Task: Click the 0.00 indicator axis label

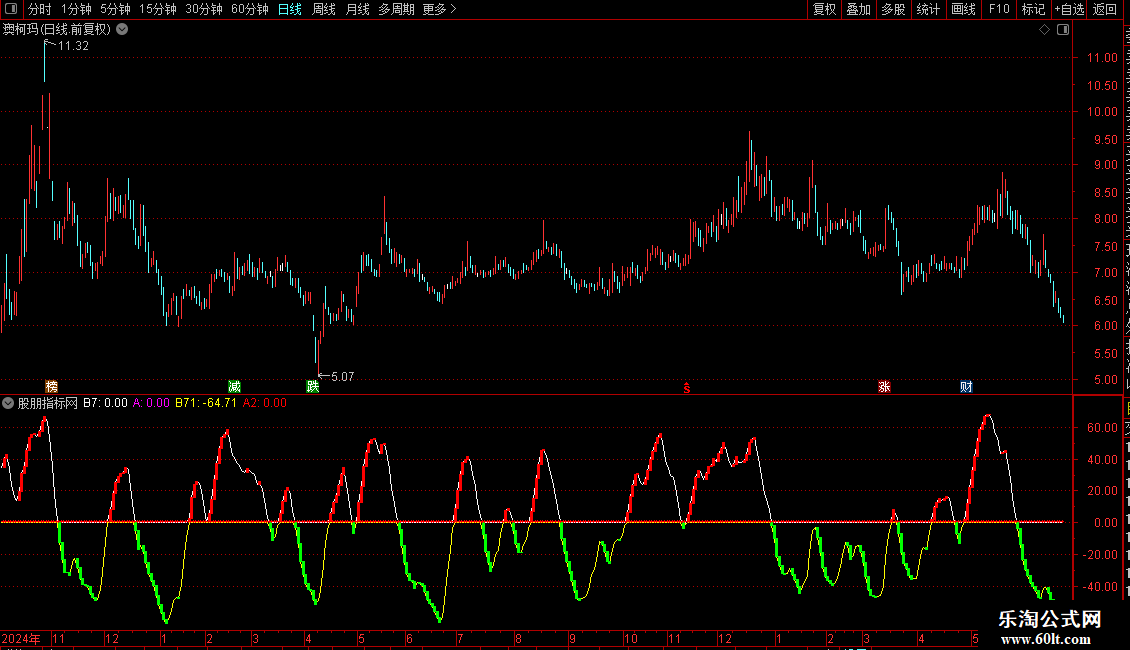Action: coord(1105,522)
